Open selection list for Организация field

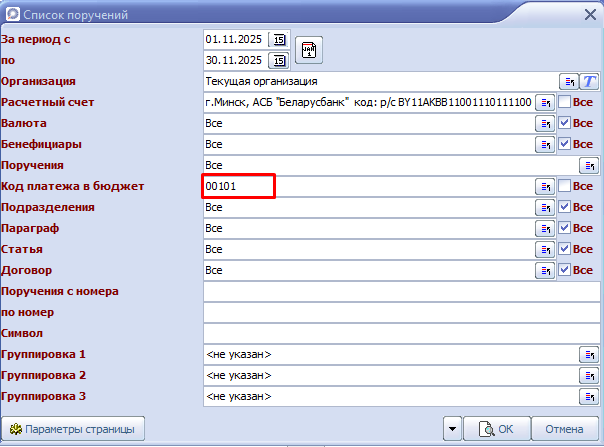[x=569, y=81]
